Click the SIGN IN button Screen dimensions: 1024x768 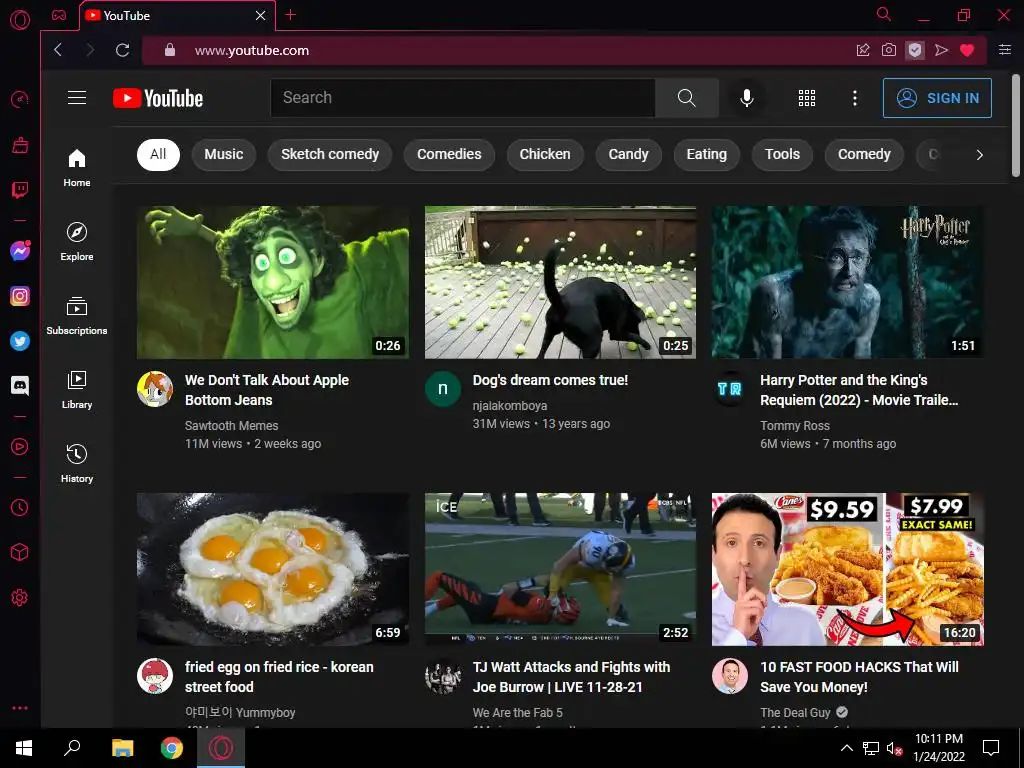tap(937, 98)
